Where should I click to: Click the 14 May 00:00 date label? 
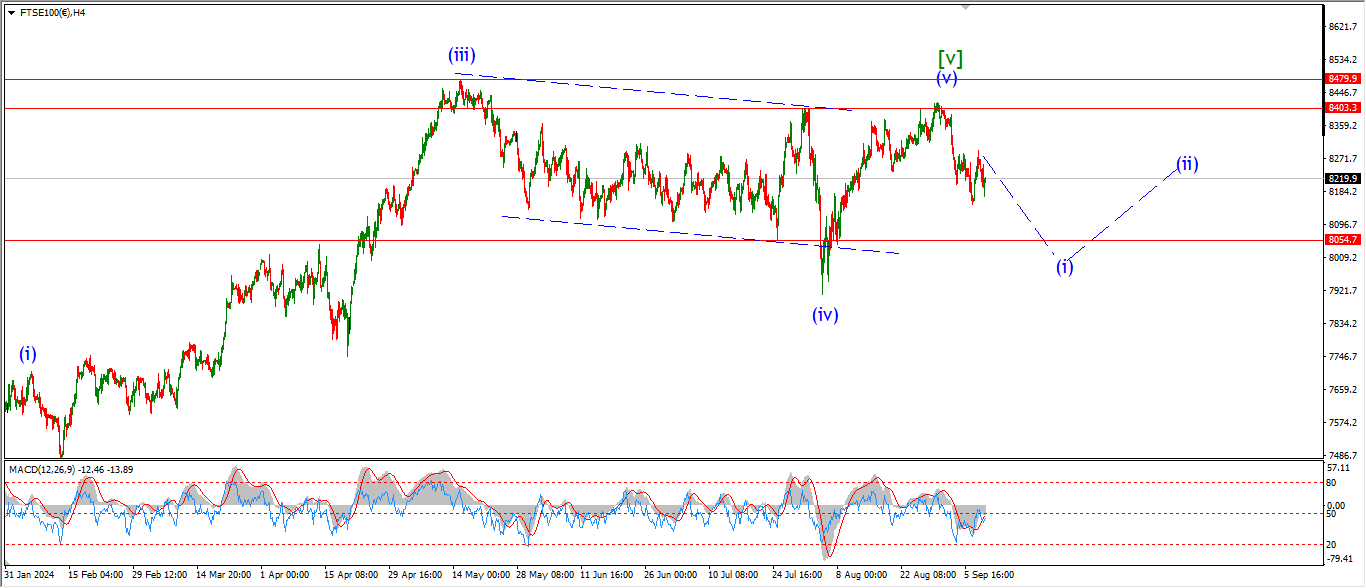click(x=481, y=575)
